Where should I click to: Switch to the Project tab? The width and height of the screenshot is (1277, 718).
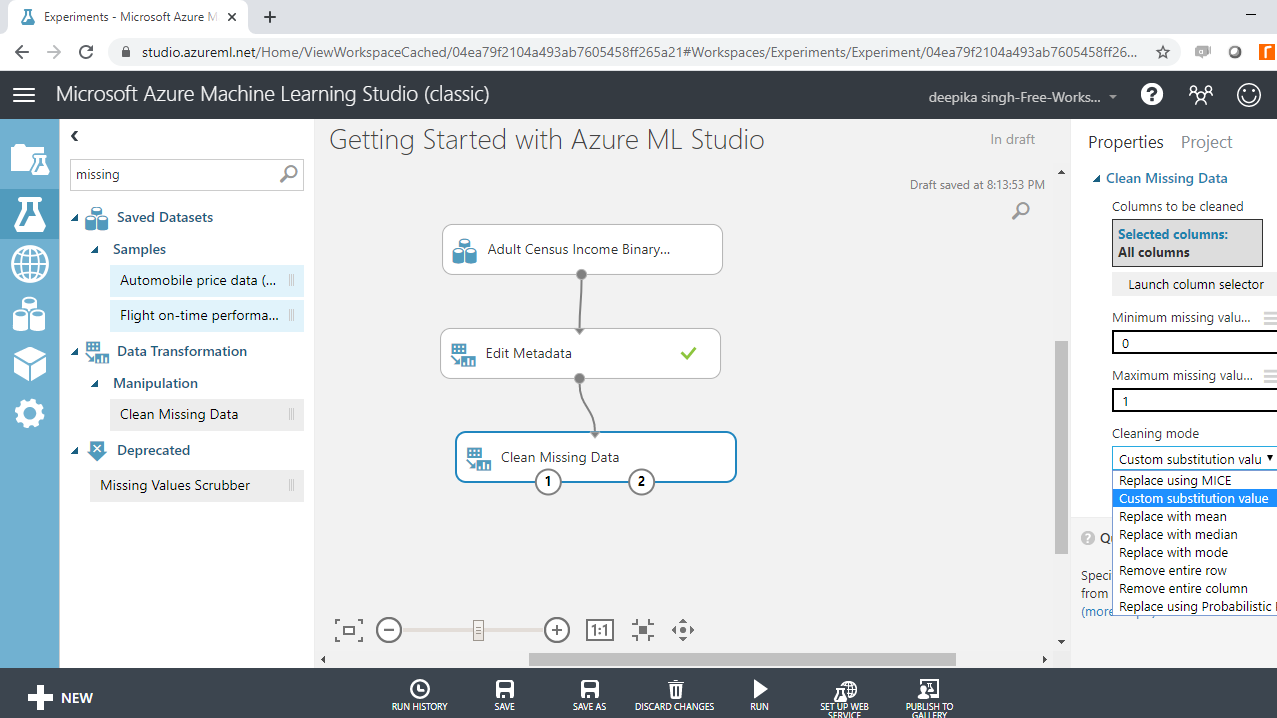point(1206,142)
